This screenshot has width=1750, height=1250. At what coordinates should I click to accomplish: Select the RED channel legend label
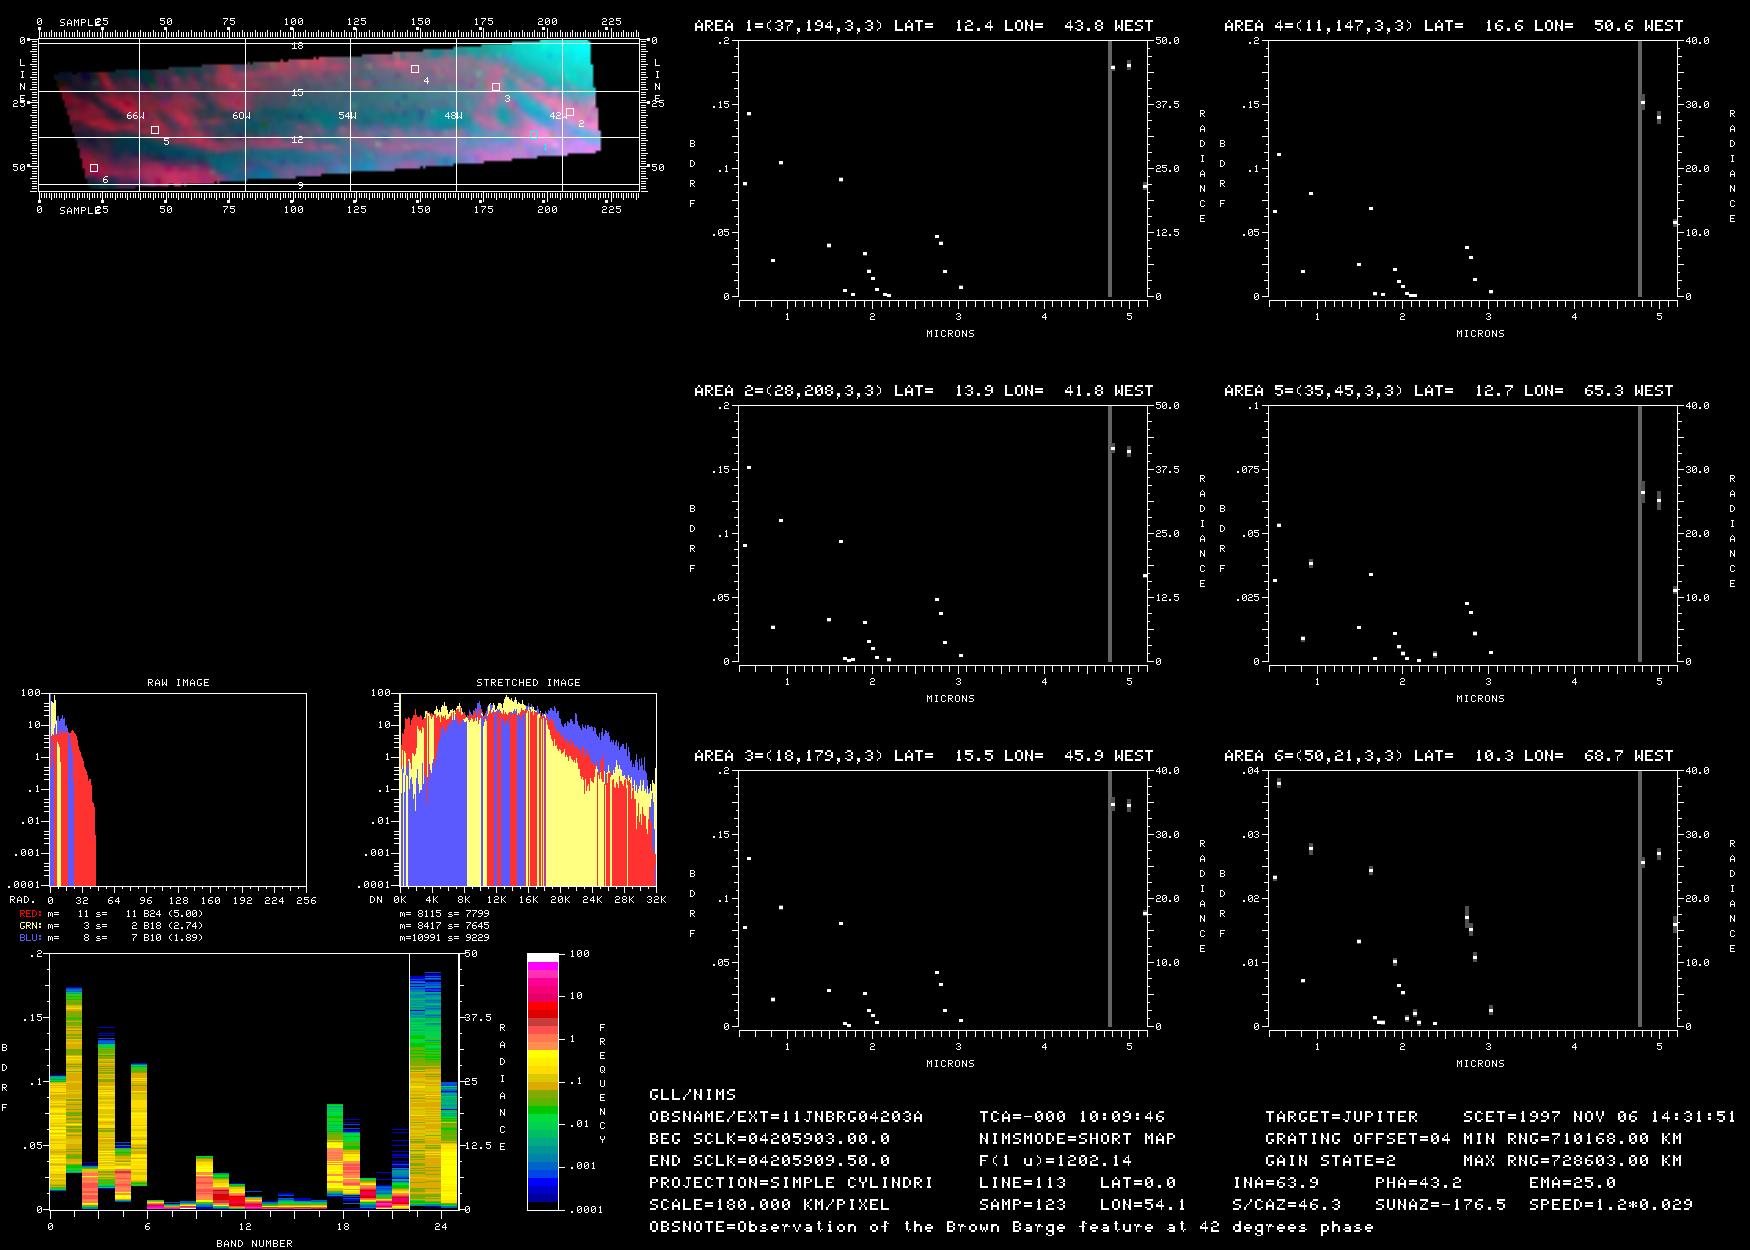coord(30,914)
